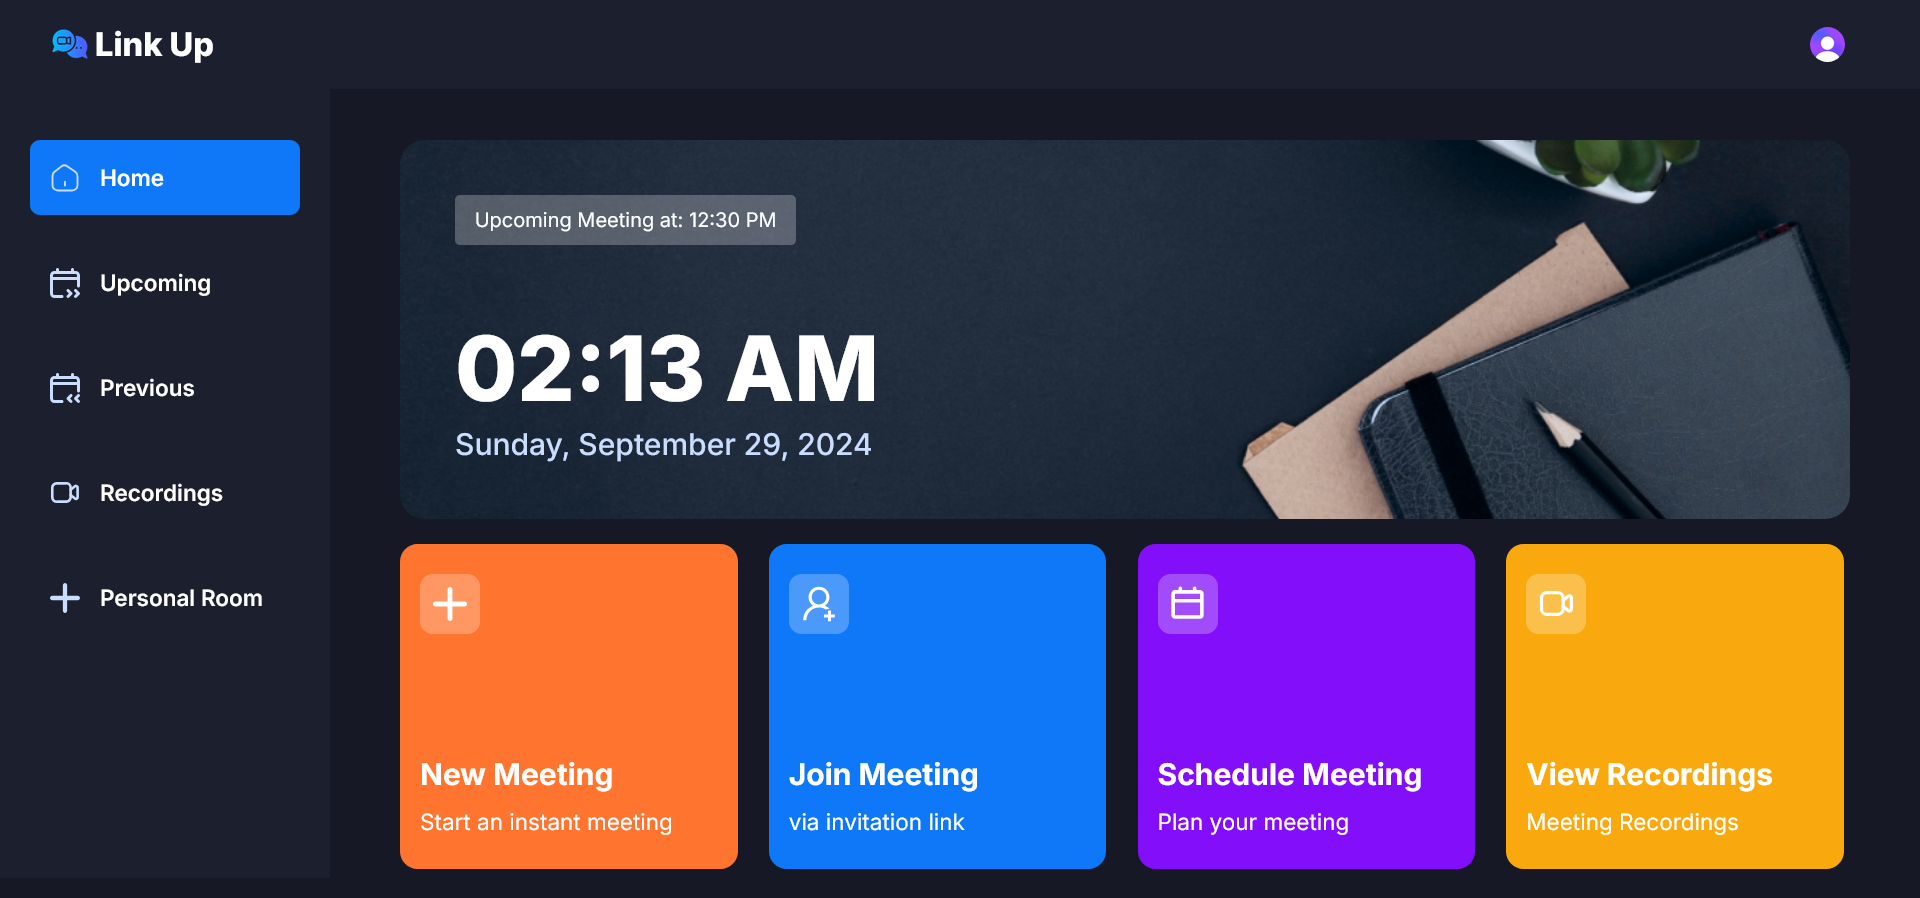This screenshot has width=1920, height=898.
Task: Click the Personal Room plus icon
Action: coord(65,598)
